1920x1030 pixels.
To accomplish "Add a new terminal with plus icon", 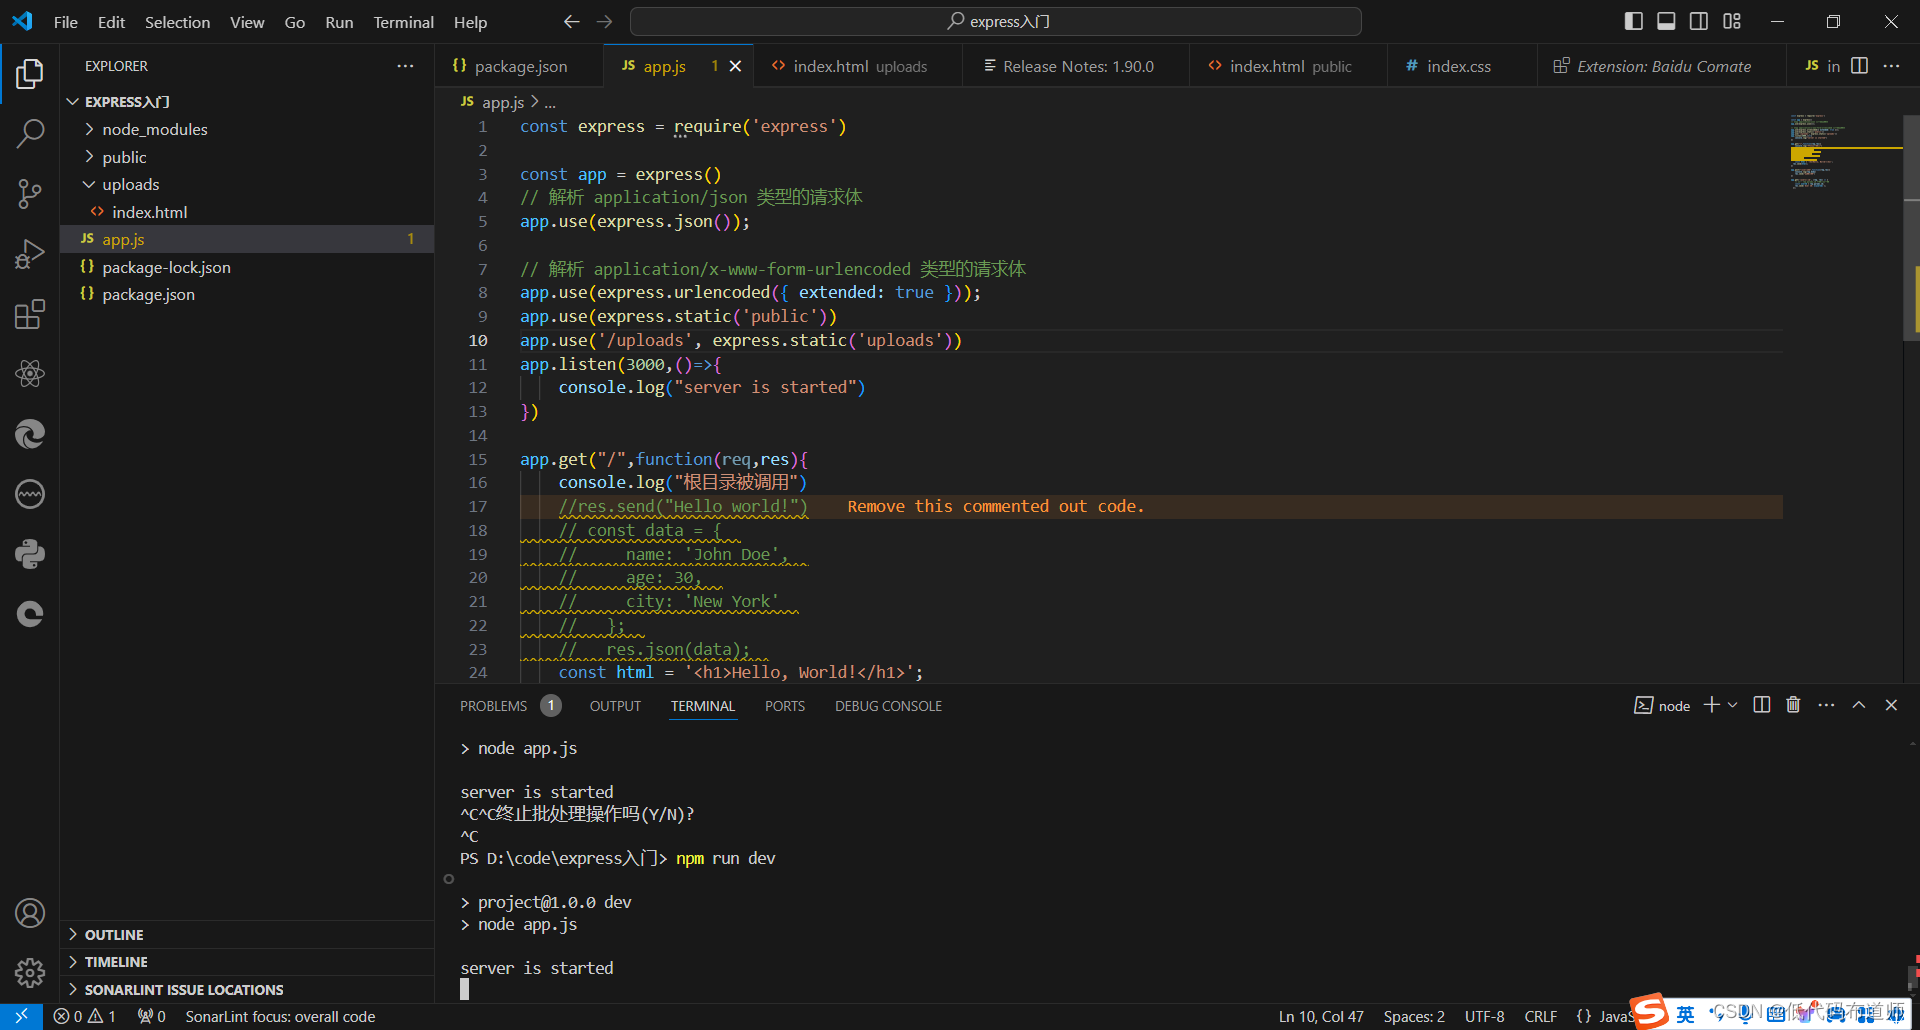I will point(1712,705).
